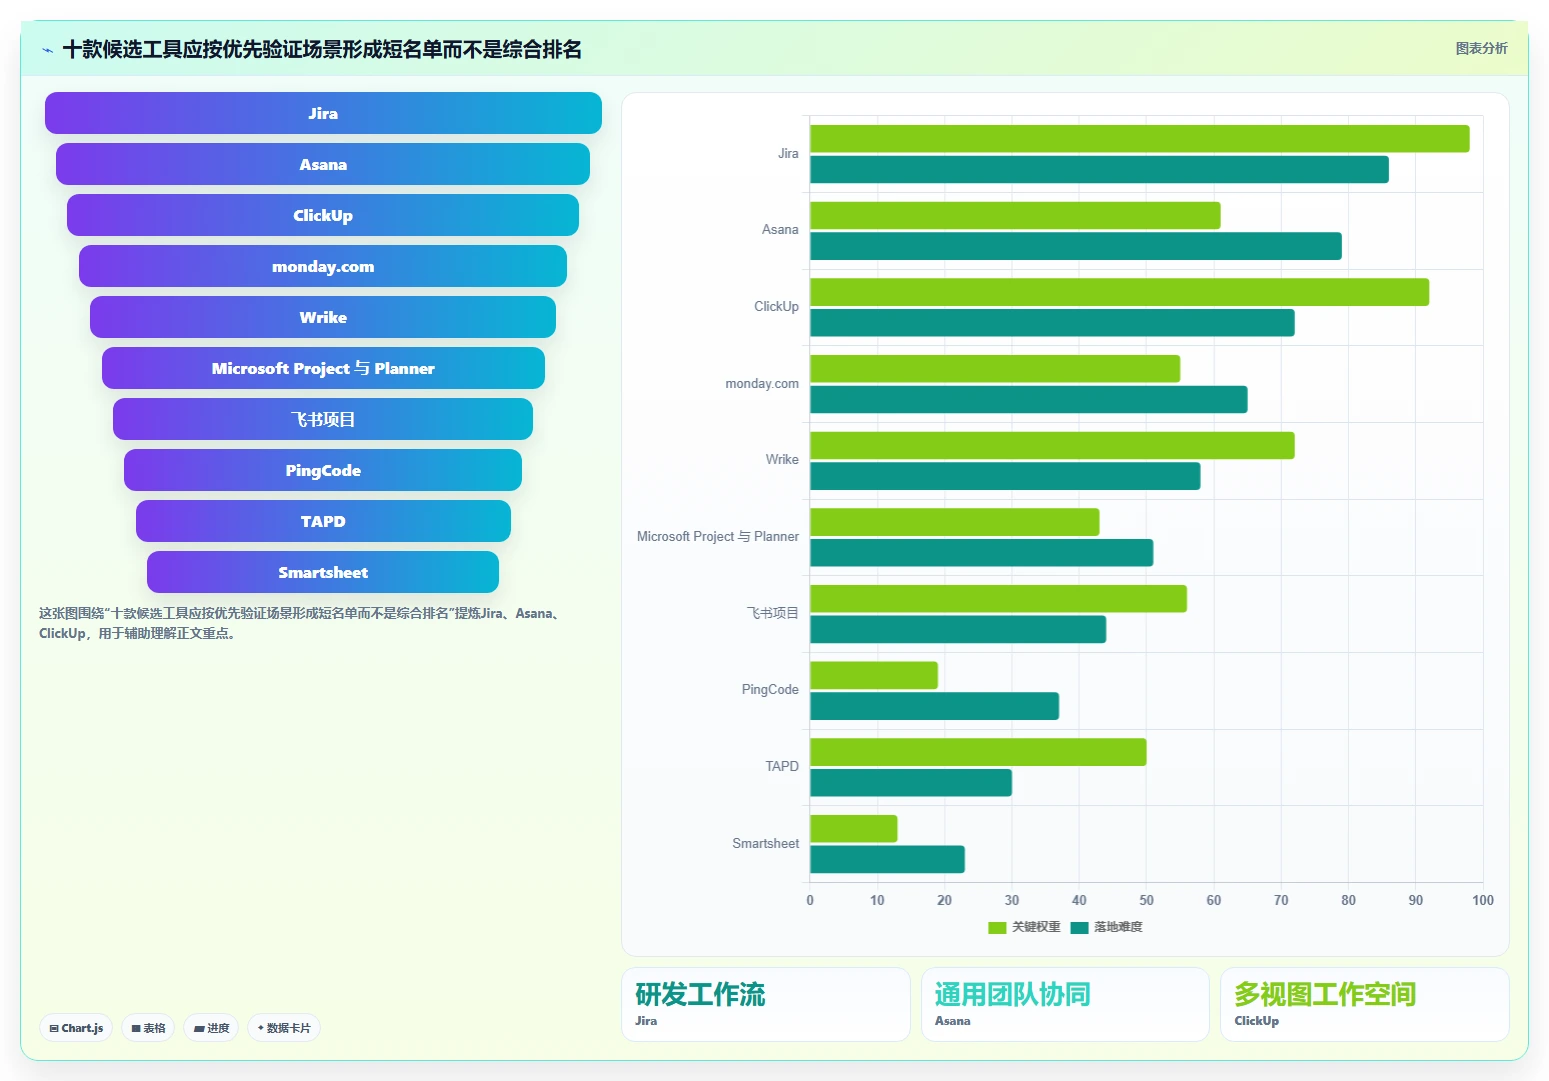Toggle the 落地难度 legend swatch

(x=1079, y=927)
